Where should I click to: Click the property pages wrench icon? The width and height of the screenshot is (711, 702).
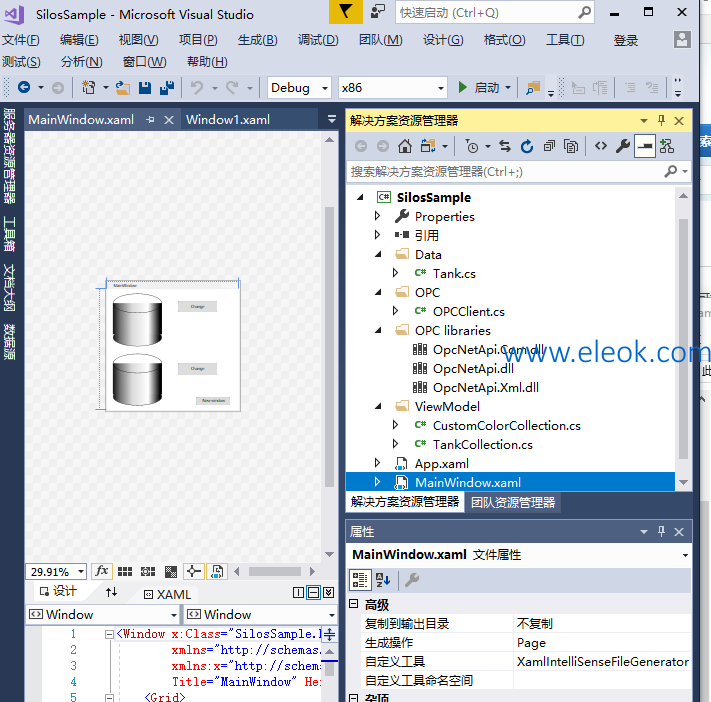pos(412,580)
